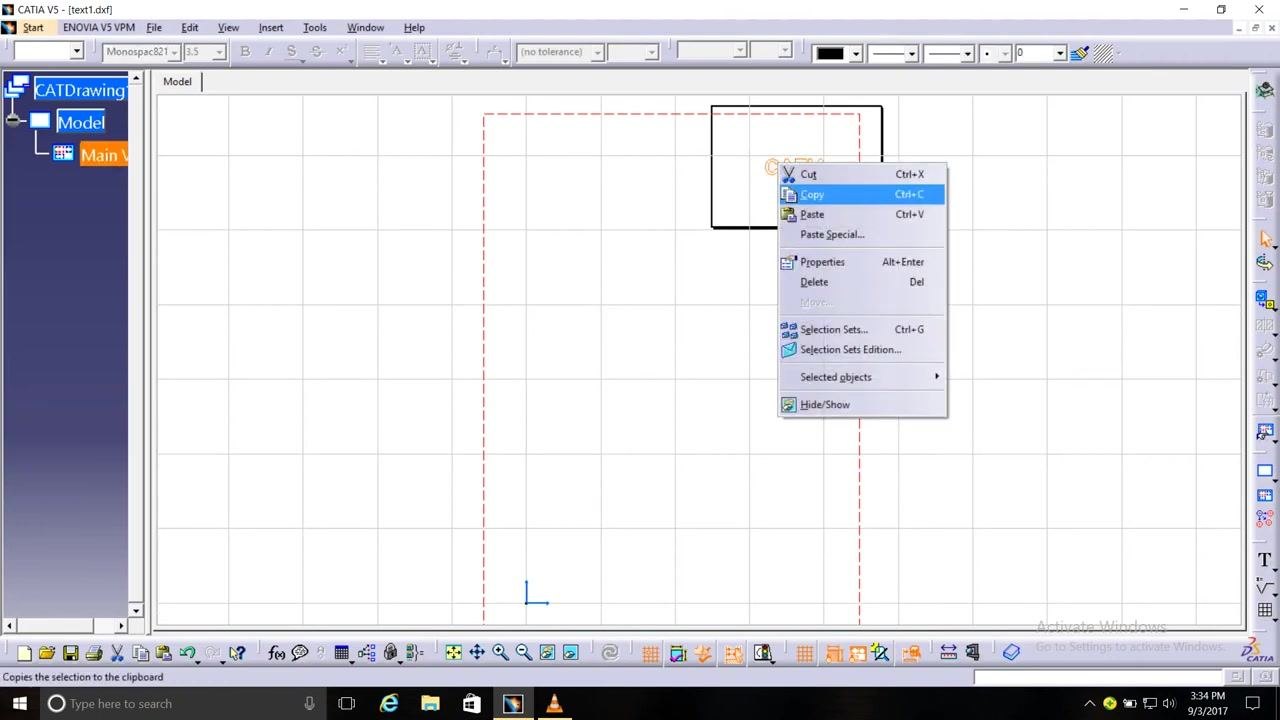Open the Tools menu
The height and width of the screenshot is (720, 1280).
[x=314, y=27]
